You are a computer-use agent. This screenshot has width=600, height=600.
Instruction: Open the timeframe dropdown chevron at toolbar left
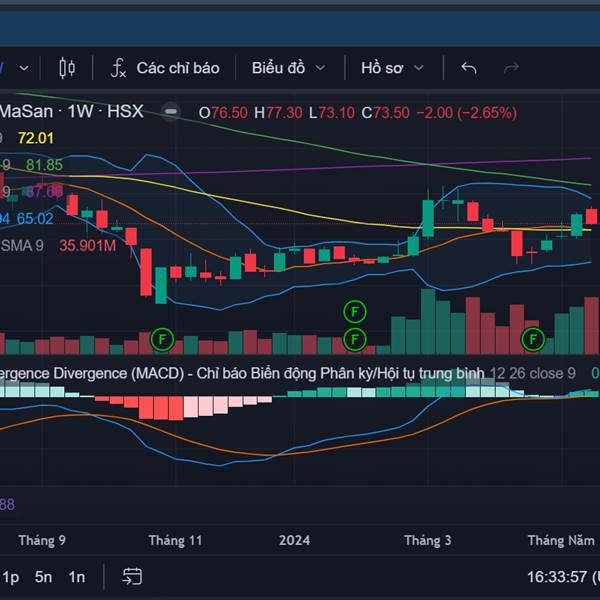[24, 68]
